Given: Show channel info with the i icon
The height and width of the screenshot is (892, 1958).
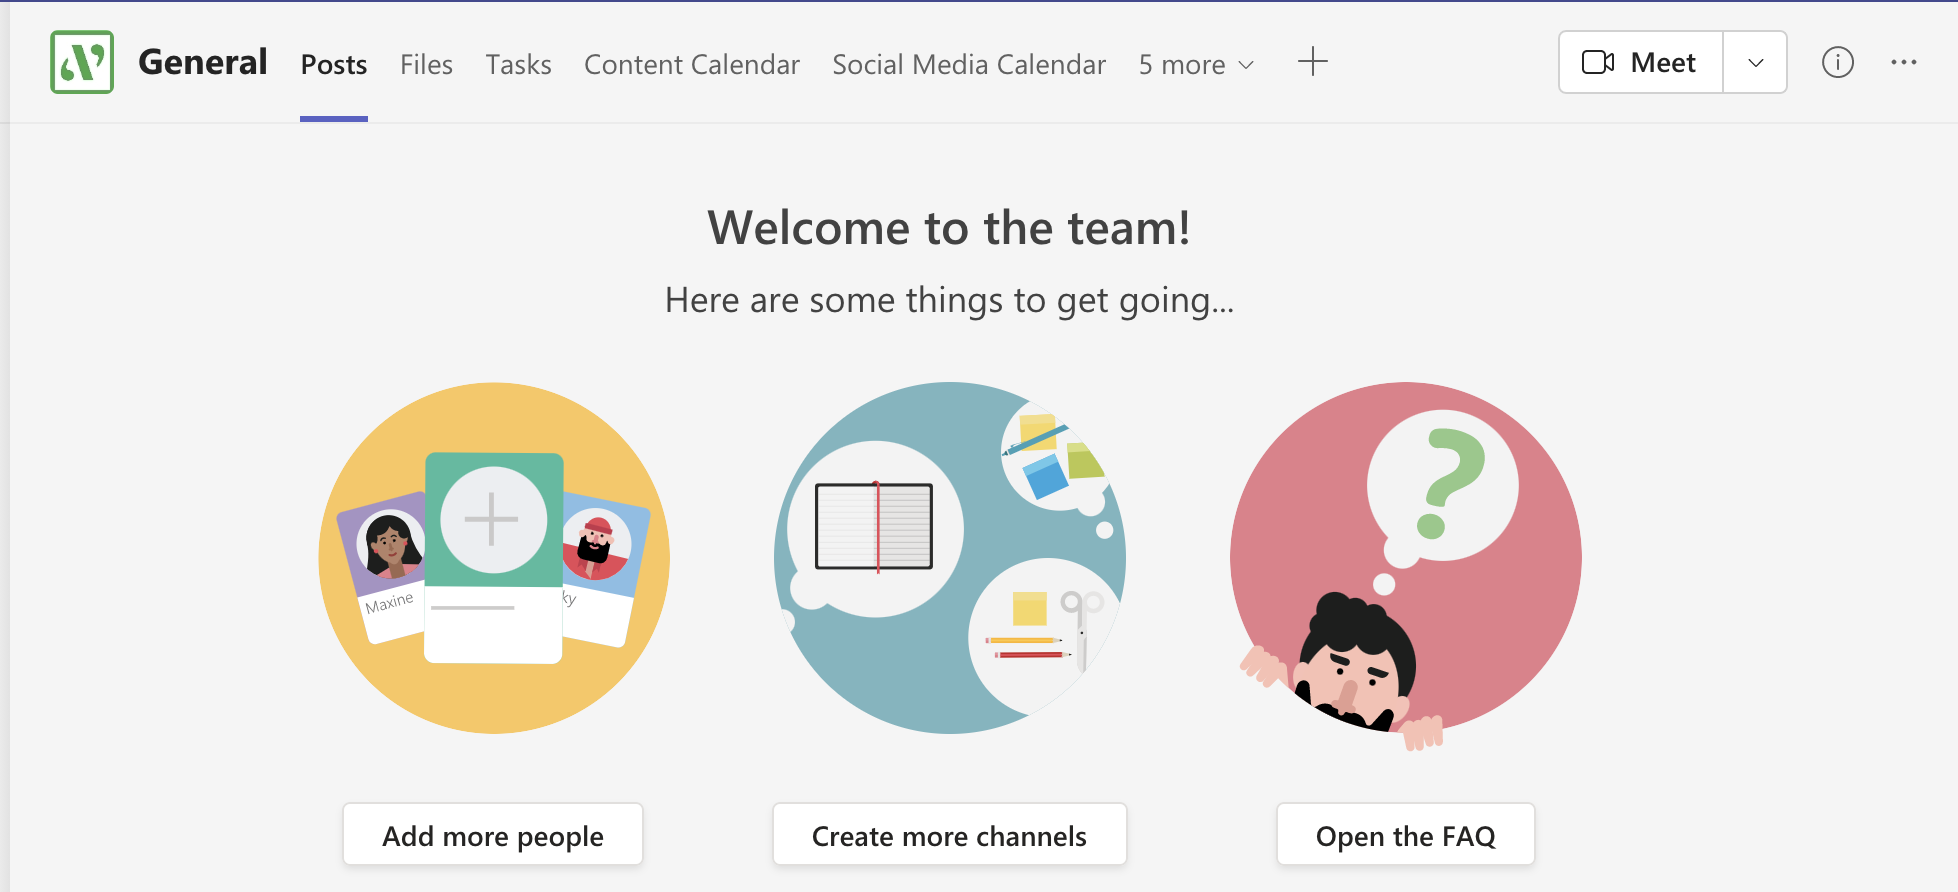Looking at the screenshot, I should [x=1837, y=62].
